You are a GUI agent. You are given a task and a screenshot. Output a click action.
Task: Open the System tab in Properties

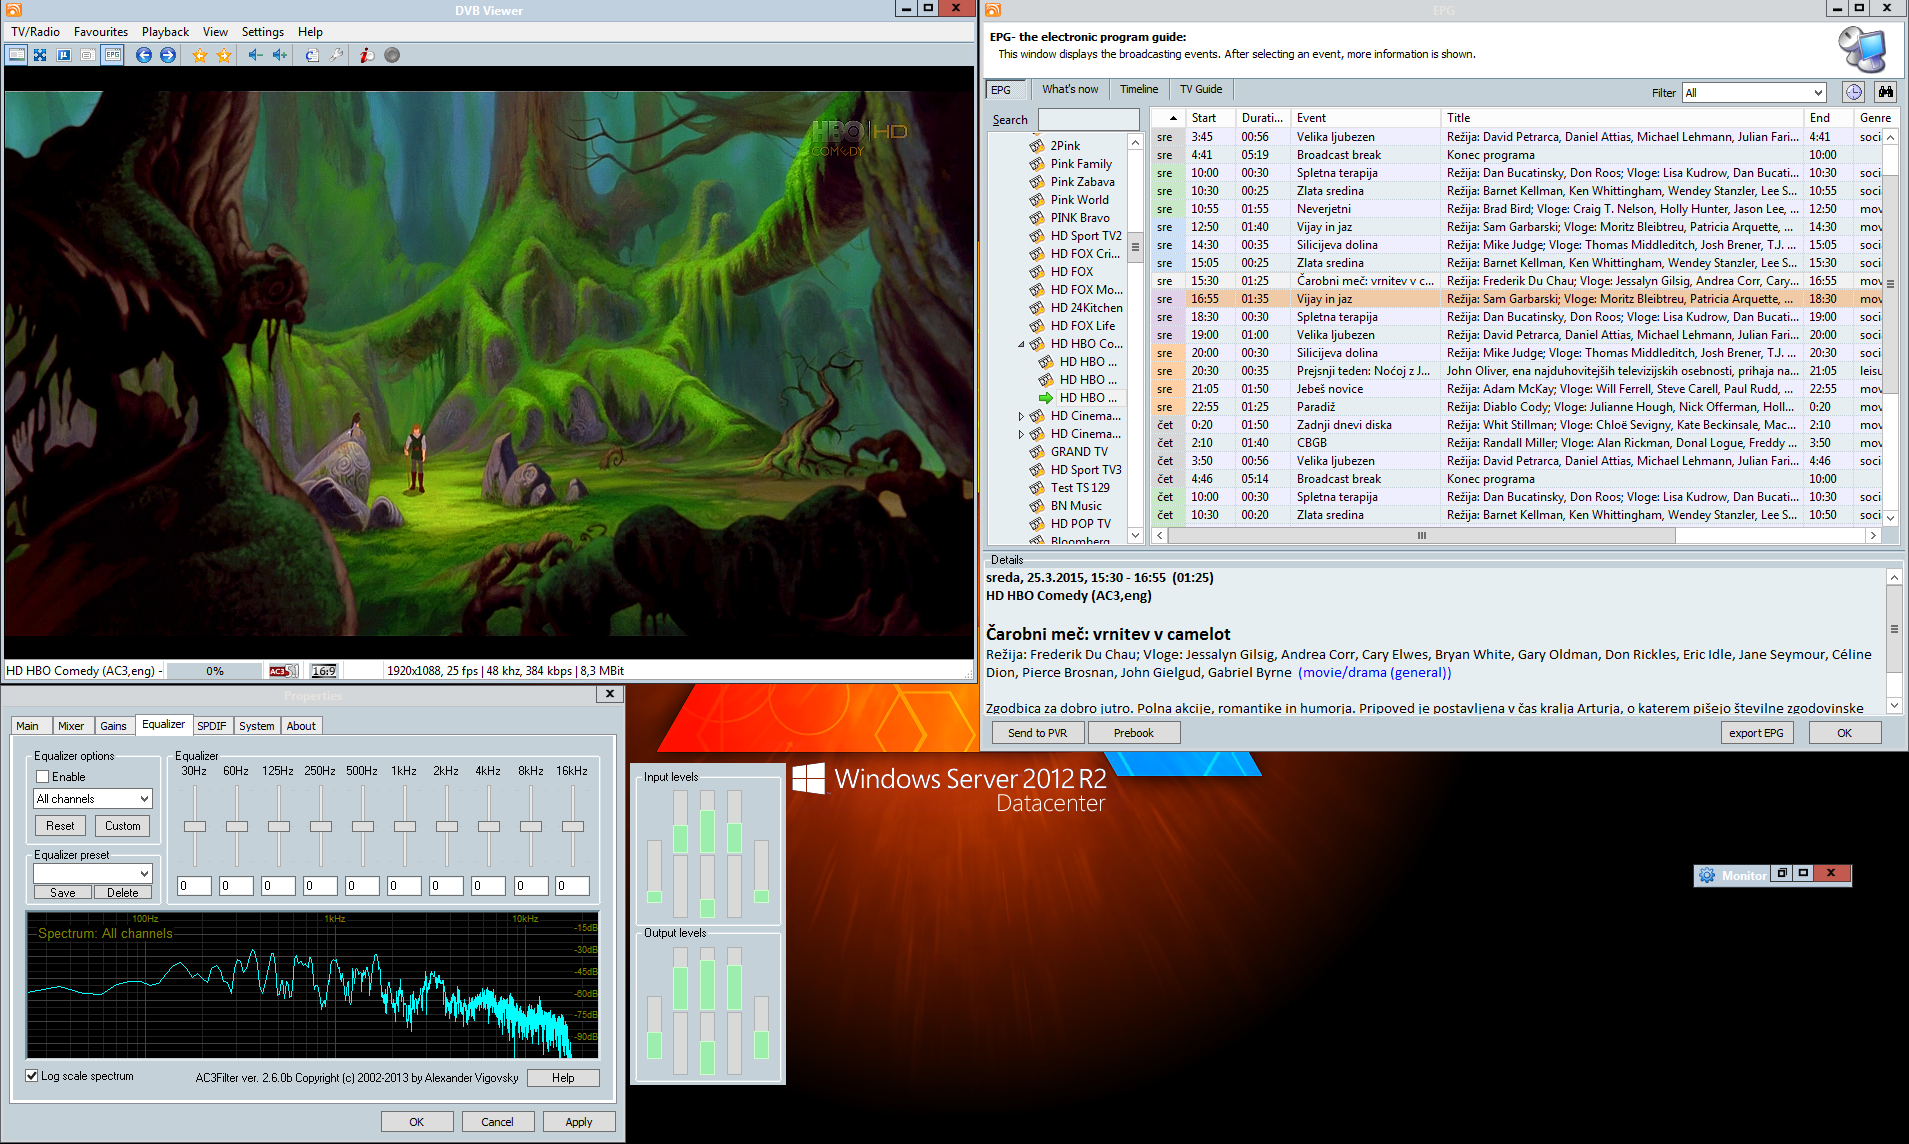257,726
